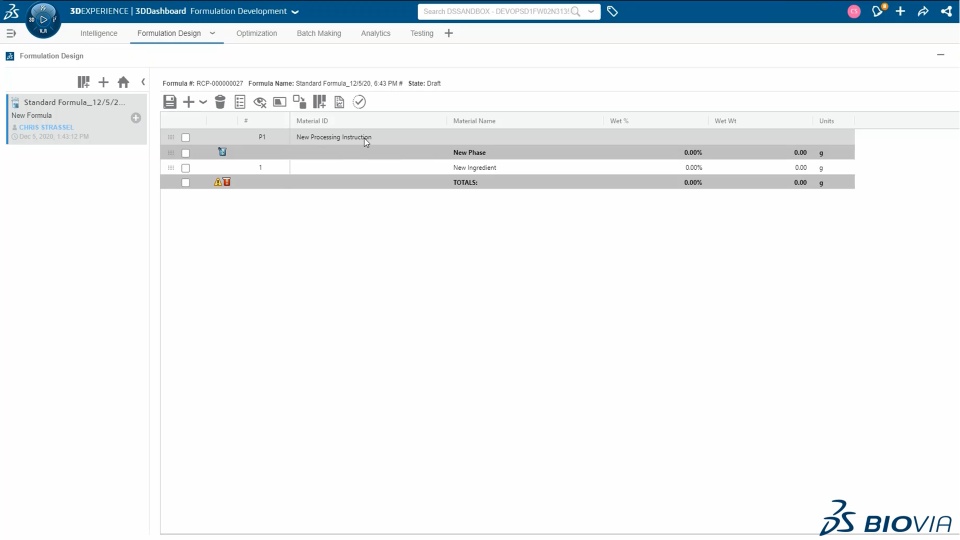Screen dimensions: 960x540
Task: Switch to the Optimization tab
Action: (x=257, y=33)
